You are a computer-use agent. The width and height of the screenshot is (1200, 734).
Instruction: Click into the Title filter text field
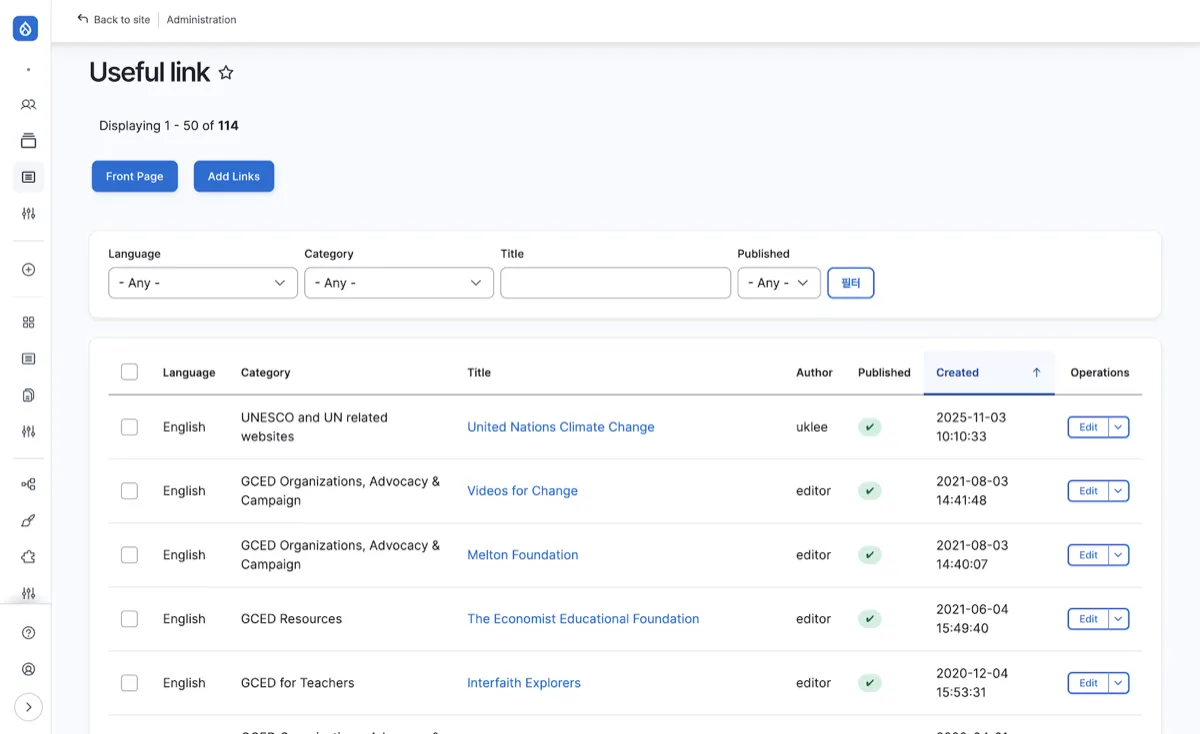pyautogui.click(x=615, y=283)
